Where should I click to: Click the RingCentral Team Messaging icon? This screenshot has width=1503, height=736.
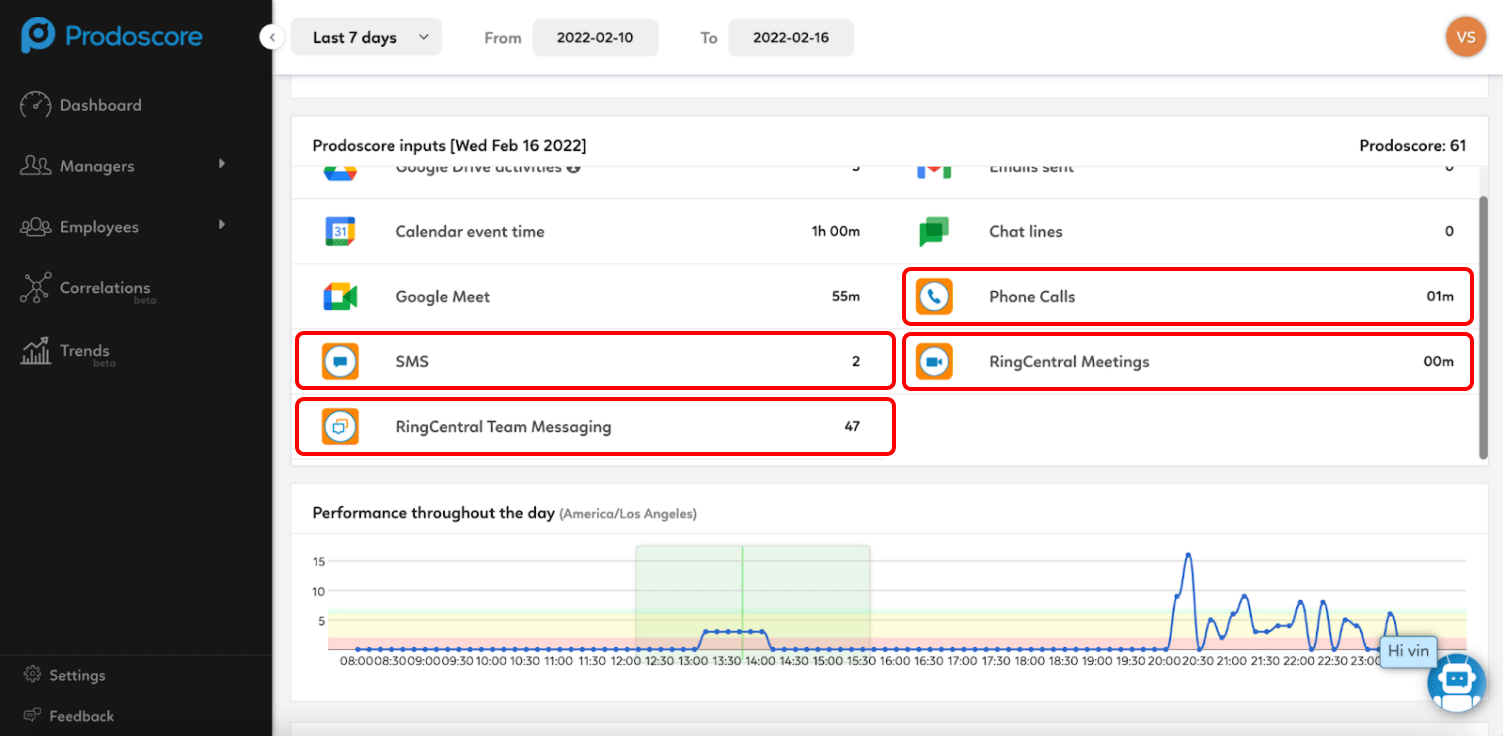point(340,426)
